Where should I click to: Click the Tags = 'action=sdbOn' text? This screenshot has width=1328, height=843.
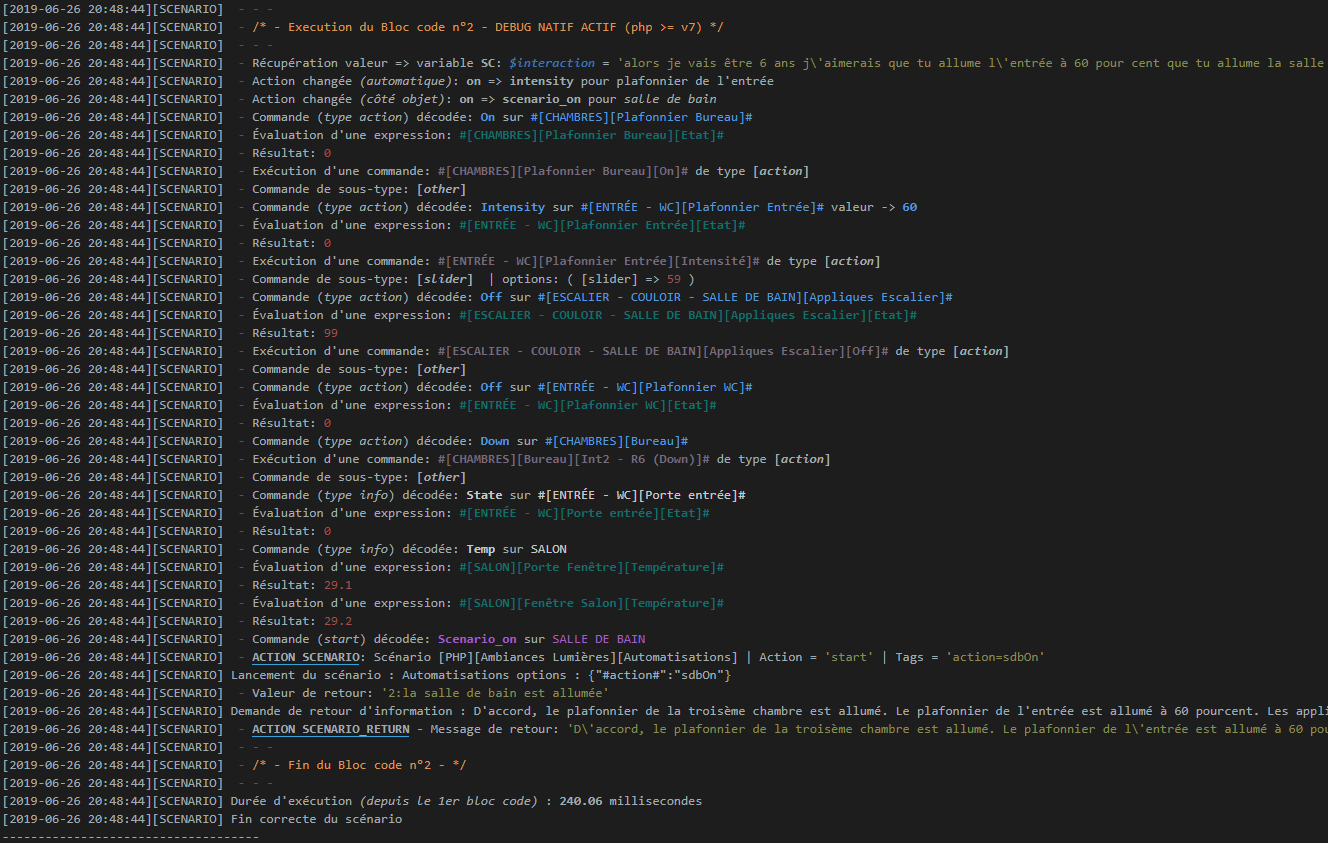click(x=970, y=657)
